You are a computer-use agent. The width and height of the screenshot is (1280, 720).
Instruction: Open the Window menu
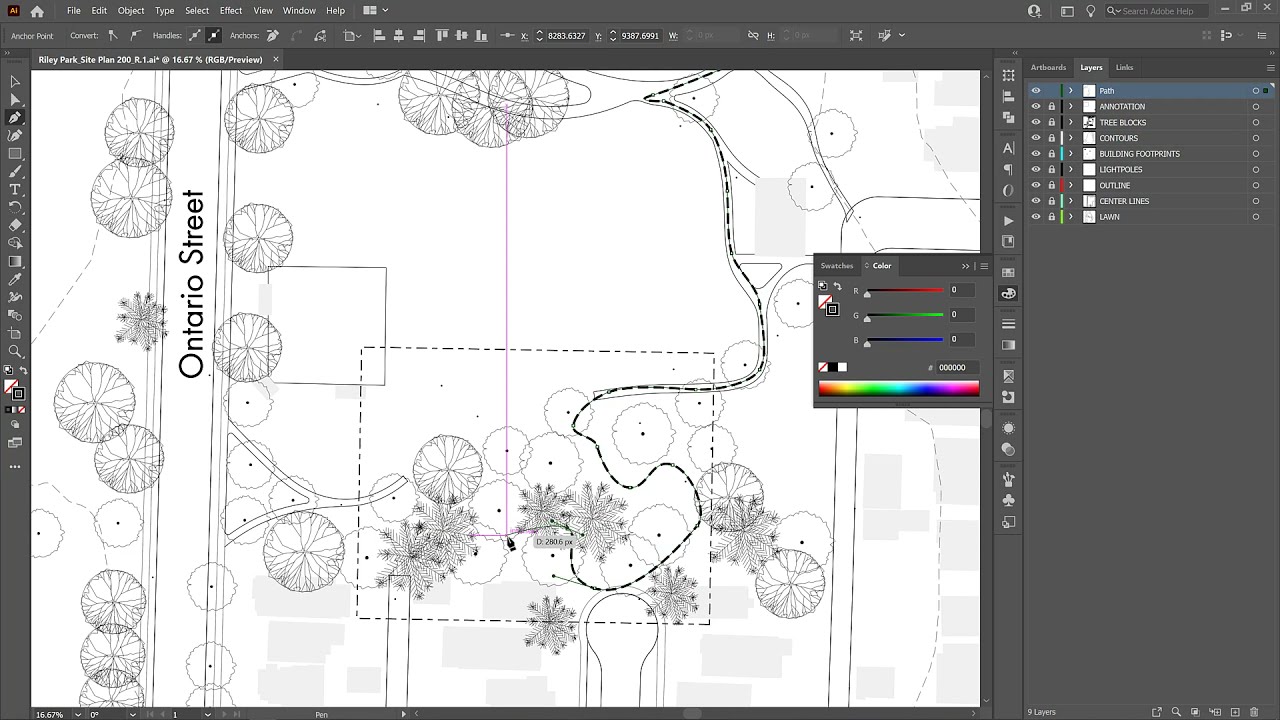point(299,11)
